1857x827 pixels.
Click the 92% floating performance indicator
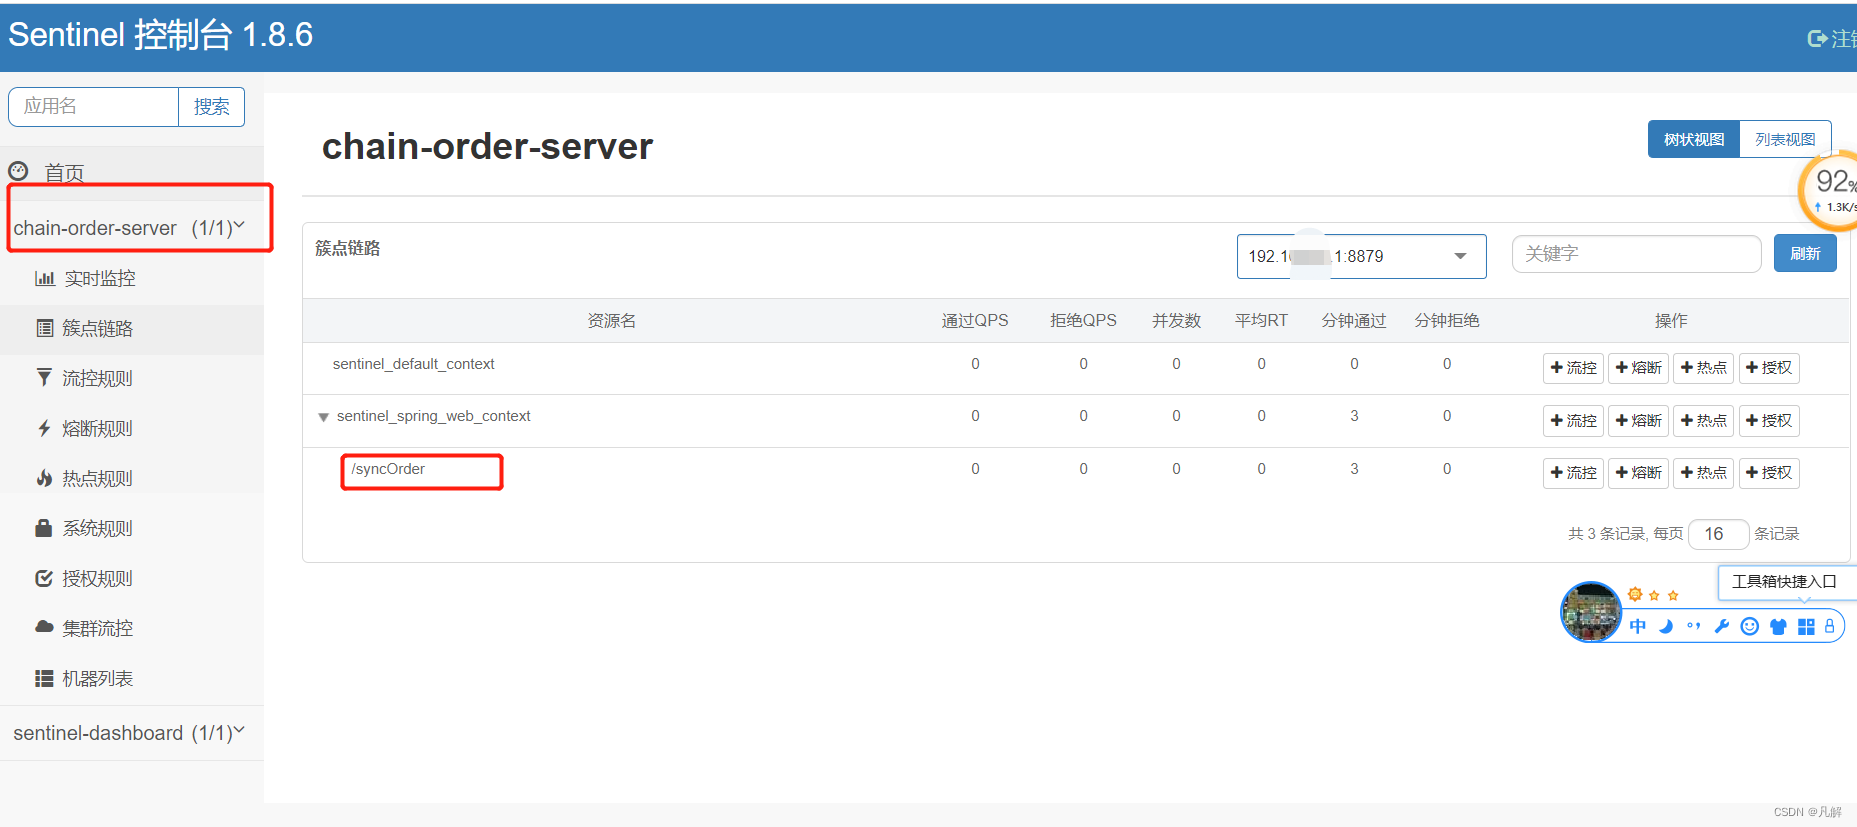pyautogui.click(x=1830, y=190)
